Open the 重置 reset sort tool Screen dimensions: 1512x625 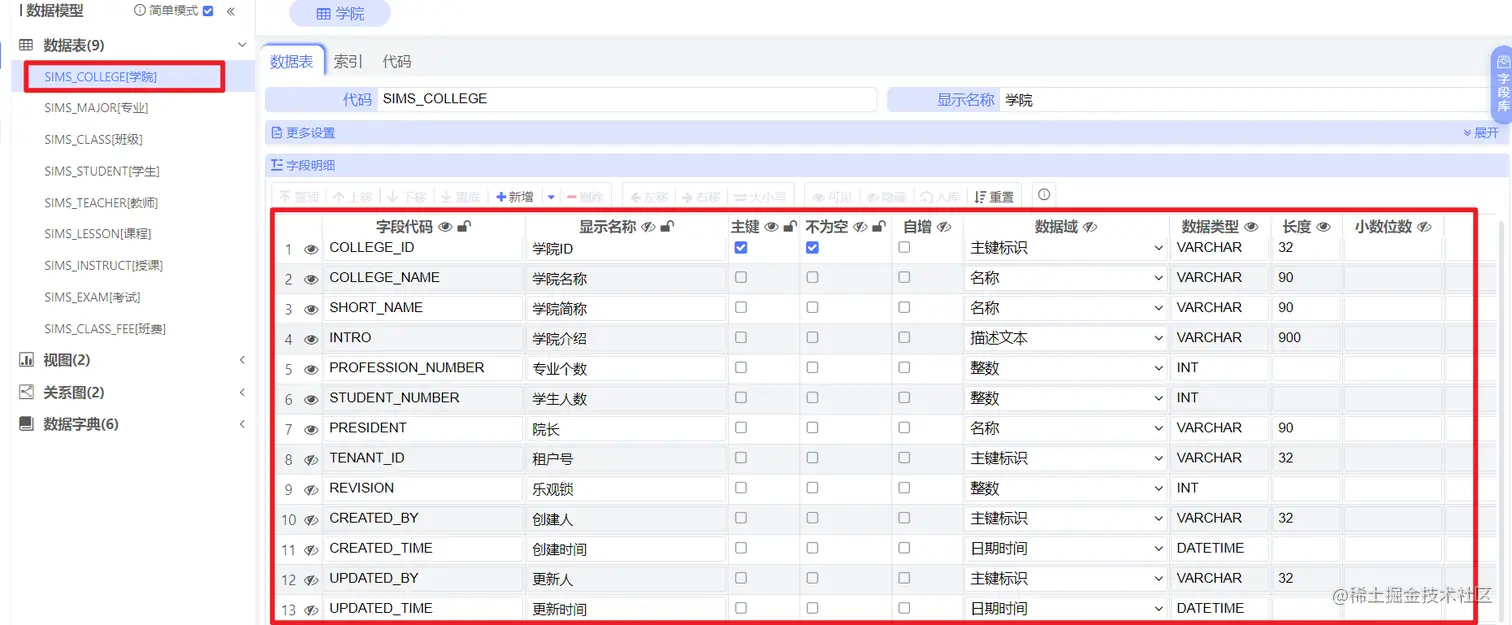[x=993, y=195]
